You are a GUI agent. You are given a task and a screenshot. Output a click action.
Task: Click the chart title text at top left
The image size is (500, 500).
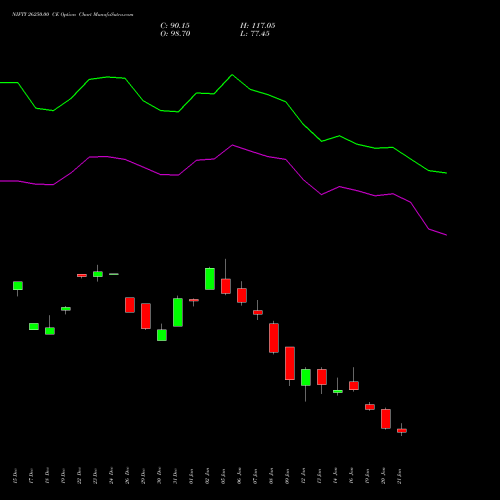click(x=73, y=15)
